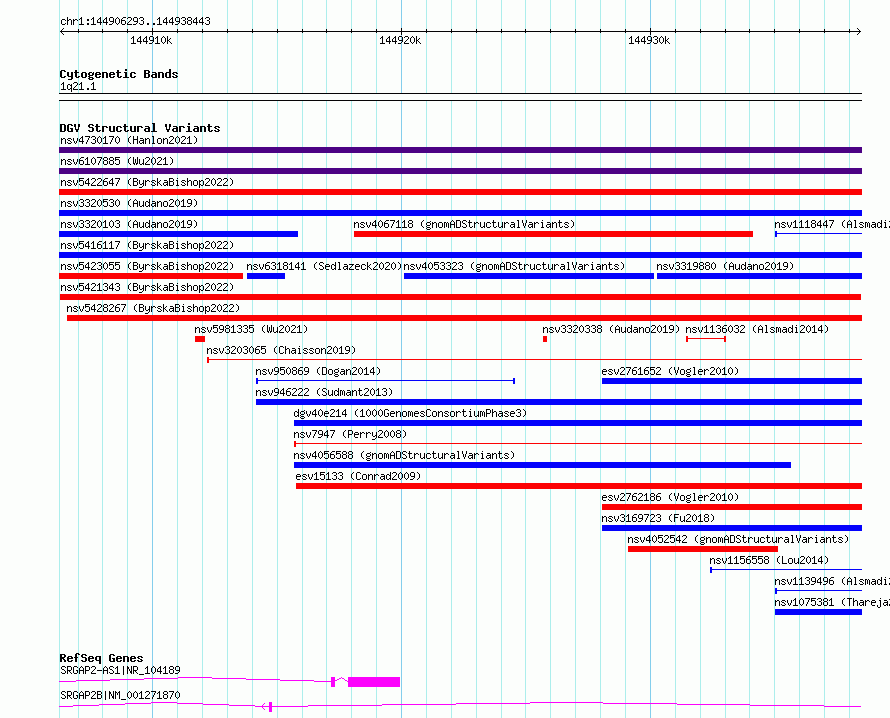Open esv2762186 (Vogler2010) label
Viewport: 890px width, 718px height.
point(670,497)
